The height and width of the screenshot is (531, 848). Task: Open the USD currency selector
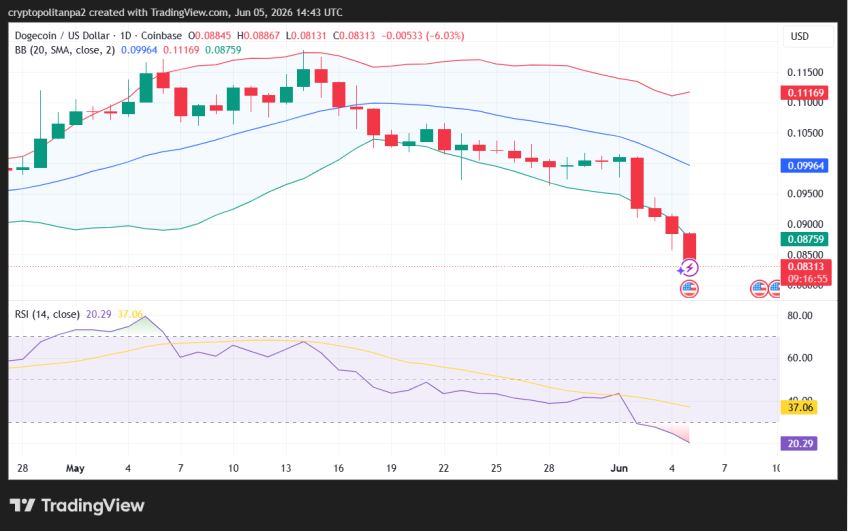[808, 36]
